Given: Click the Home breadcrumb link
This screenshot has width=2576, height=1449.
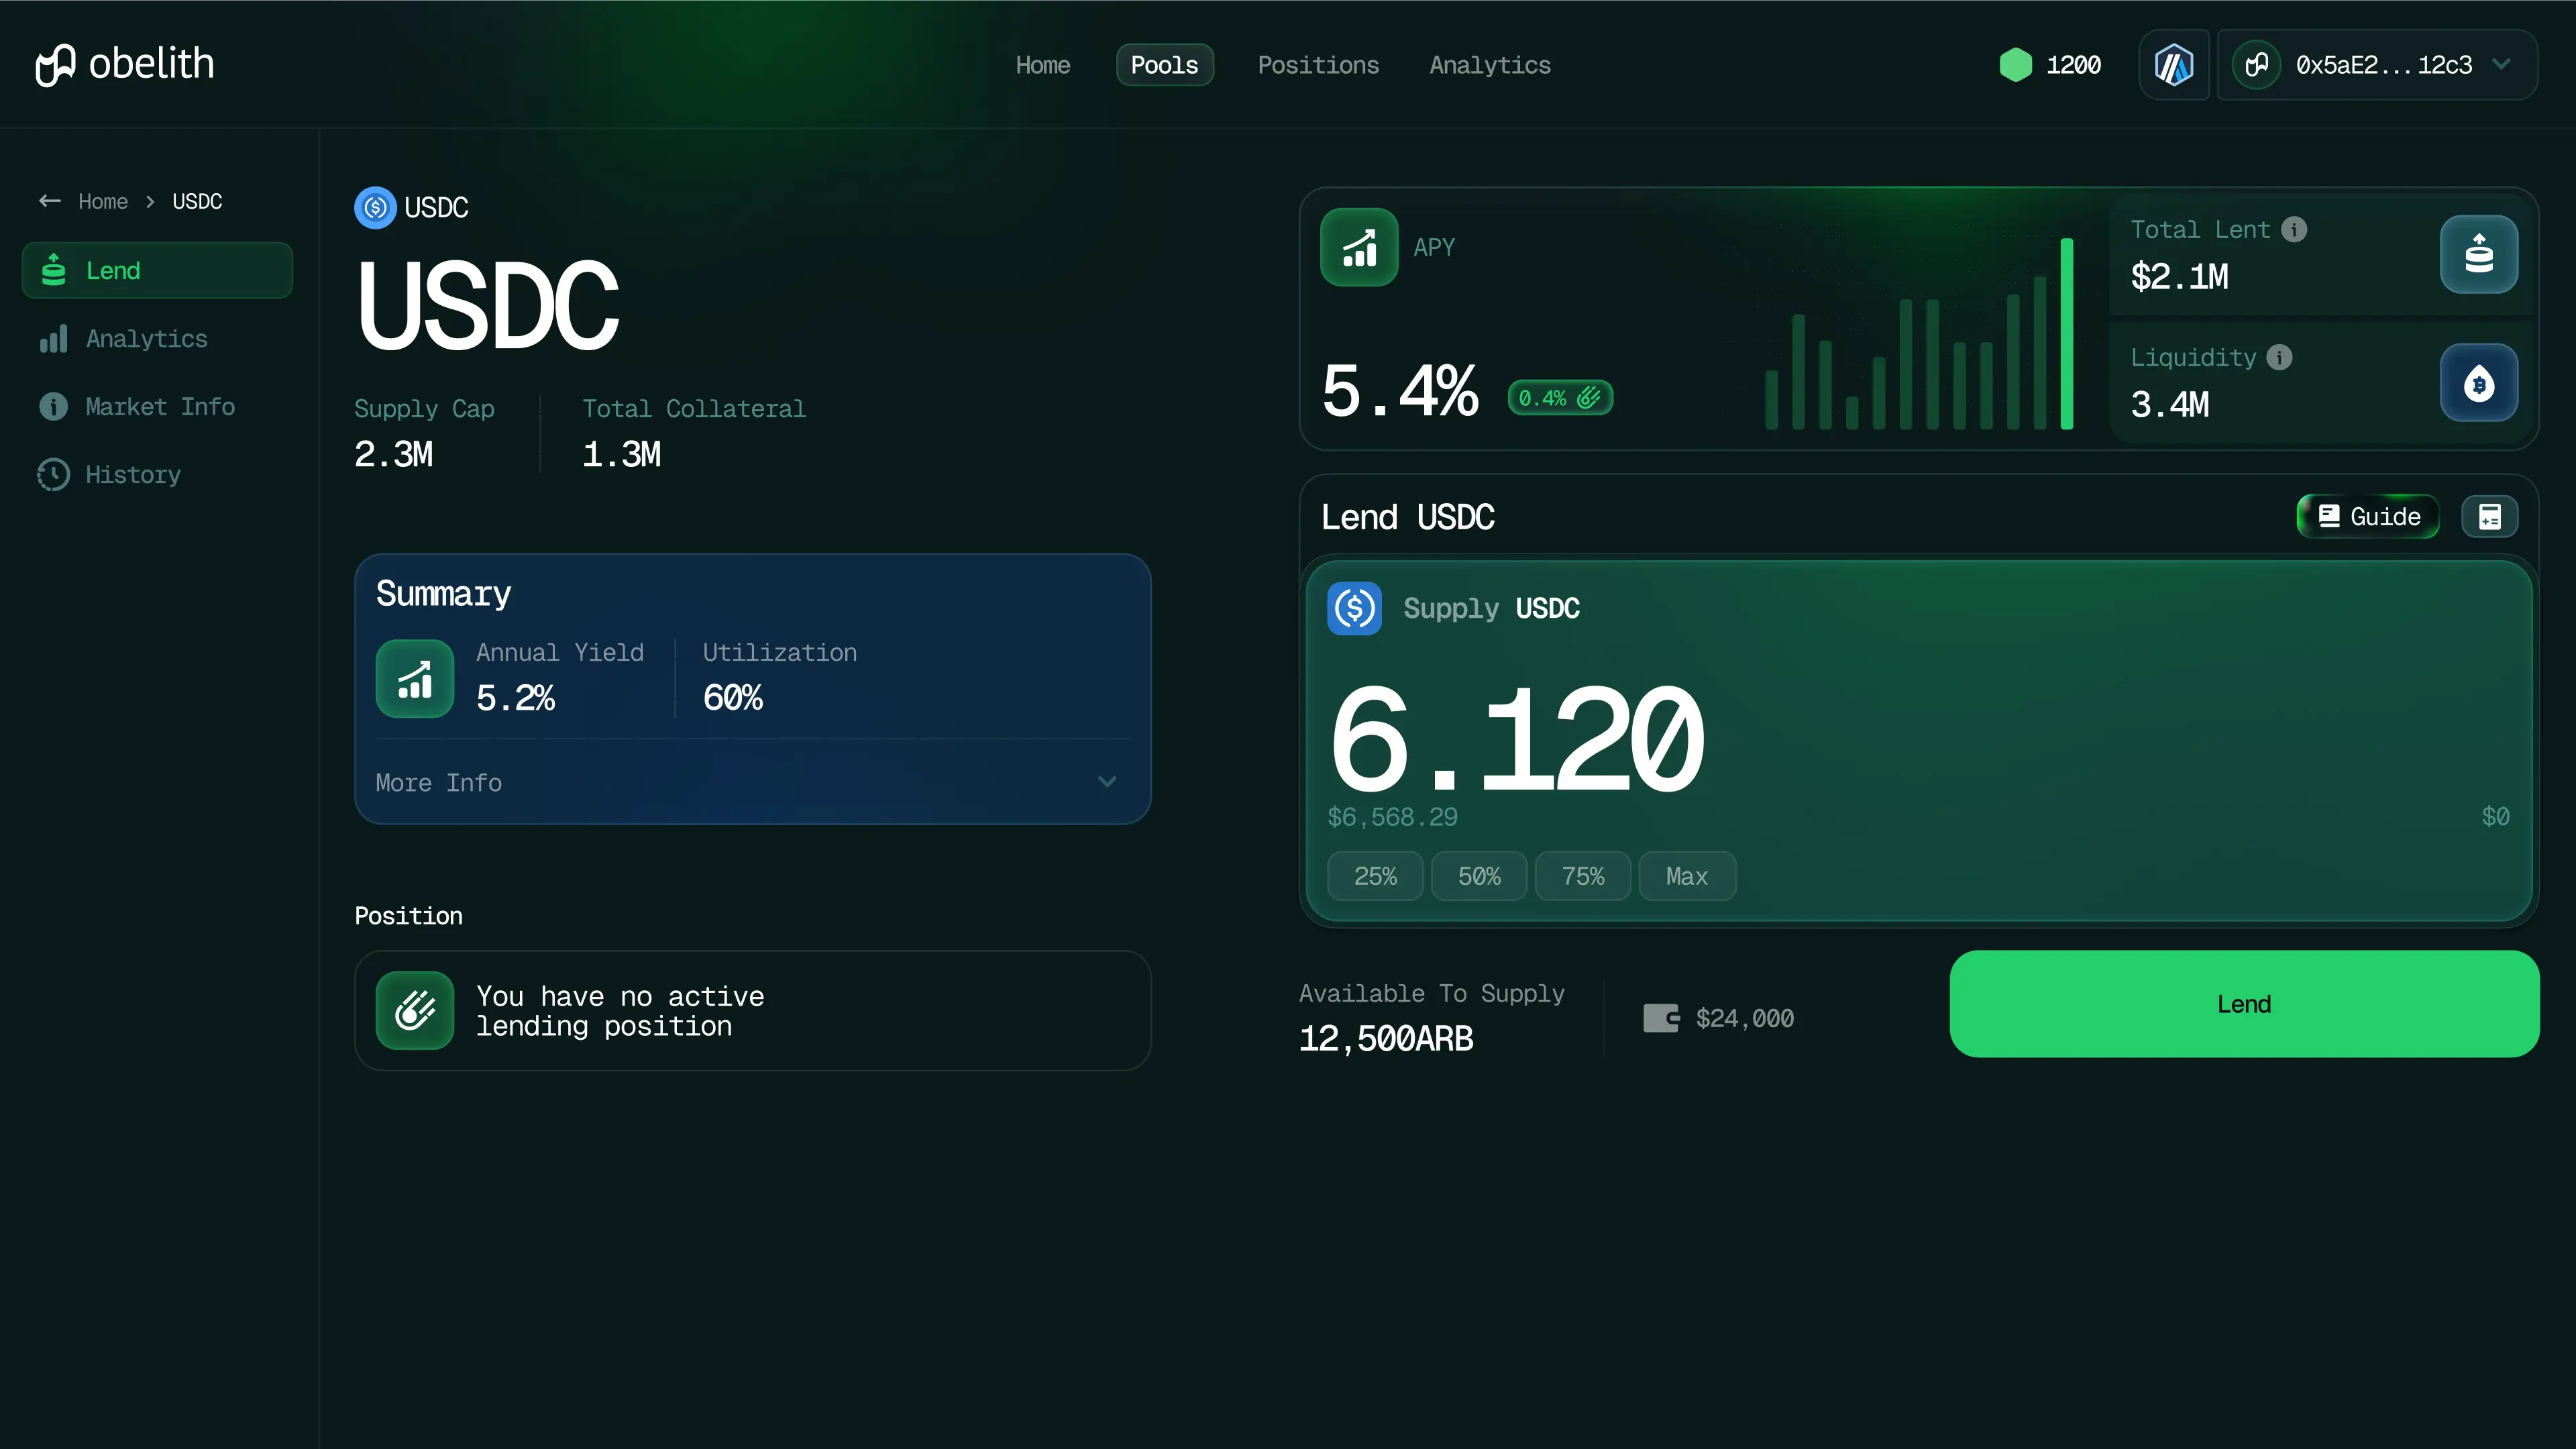Looking at the screenshot, I should tap(103, 201).
